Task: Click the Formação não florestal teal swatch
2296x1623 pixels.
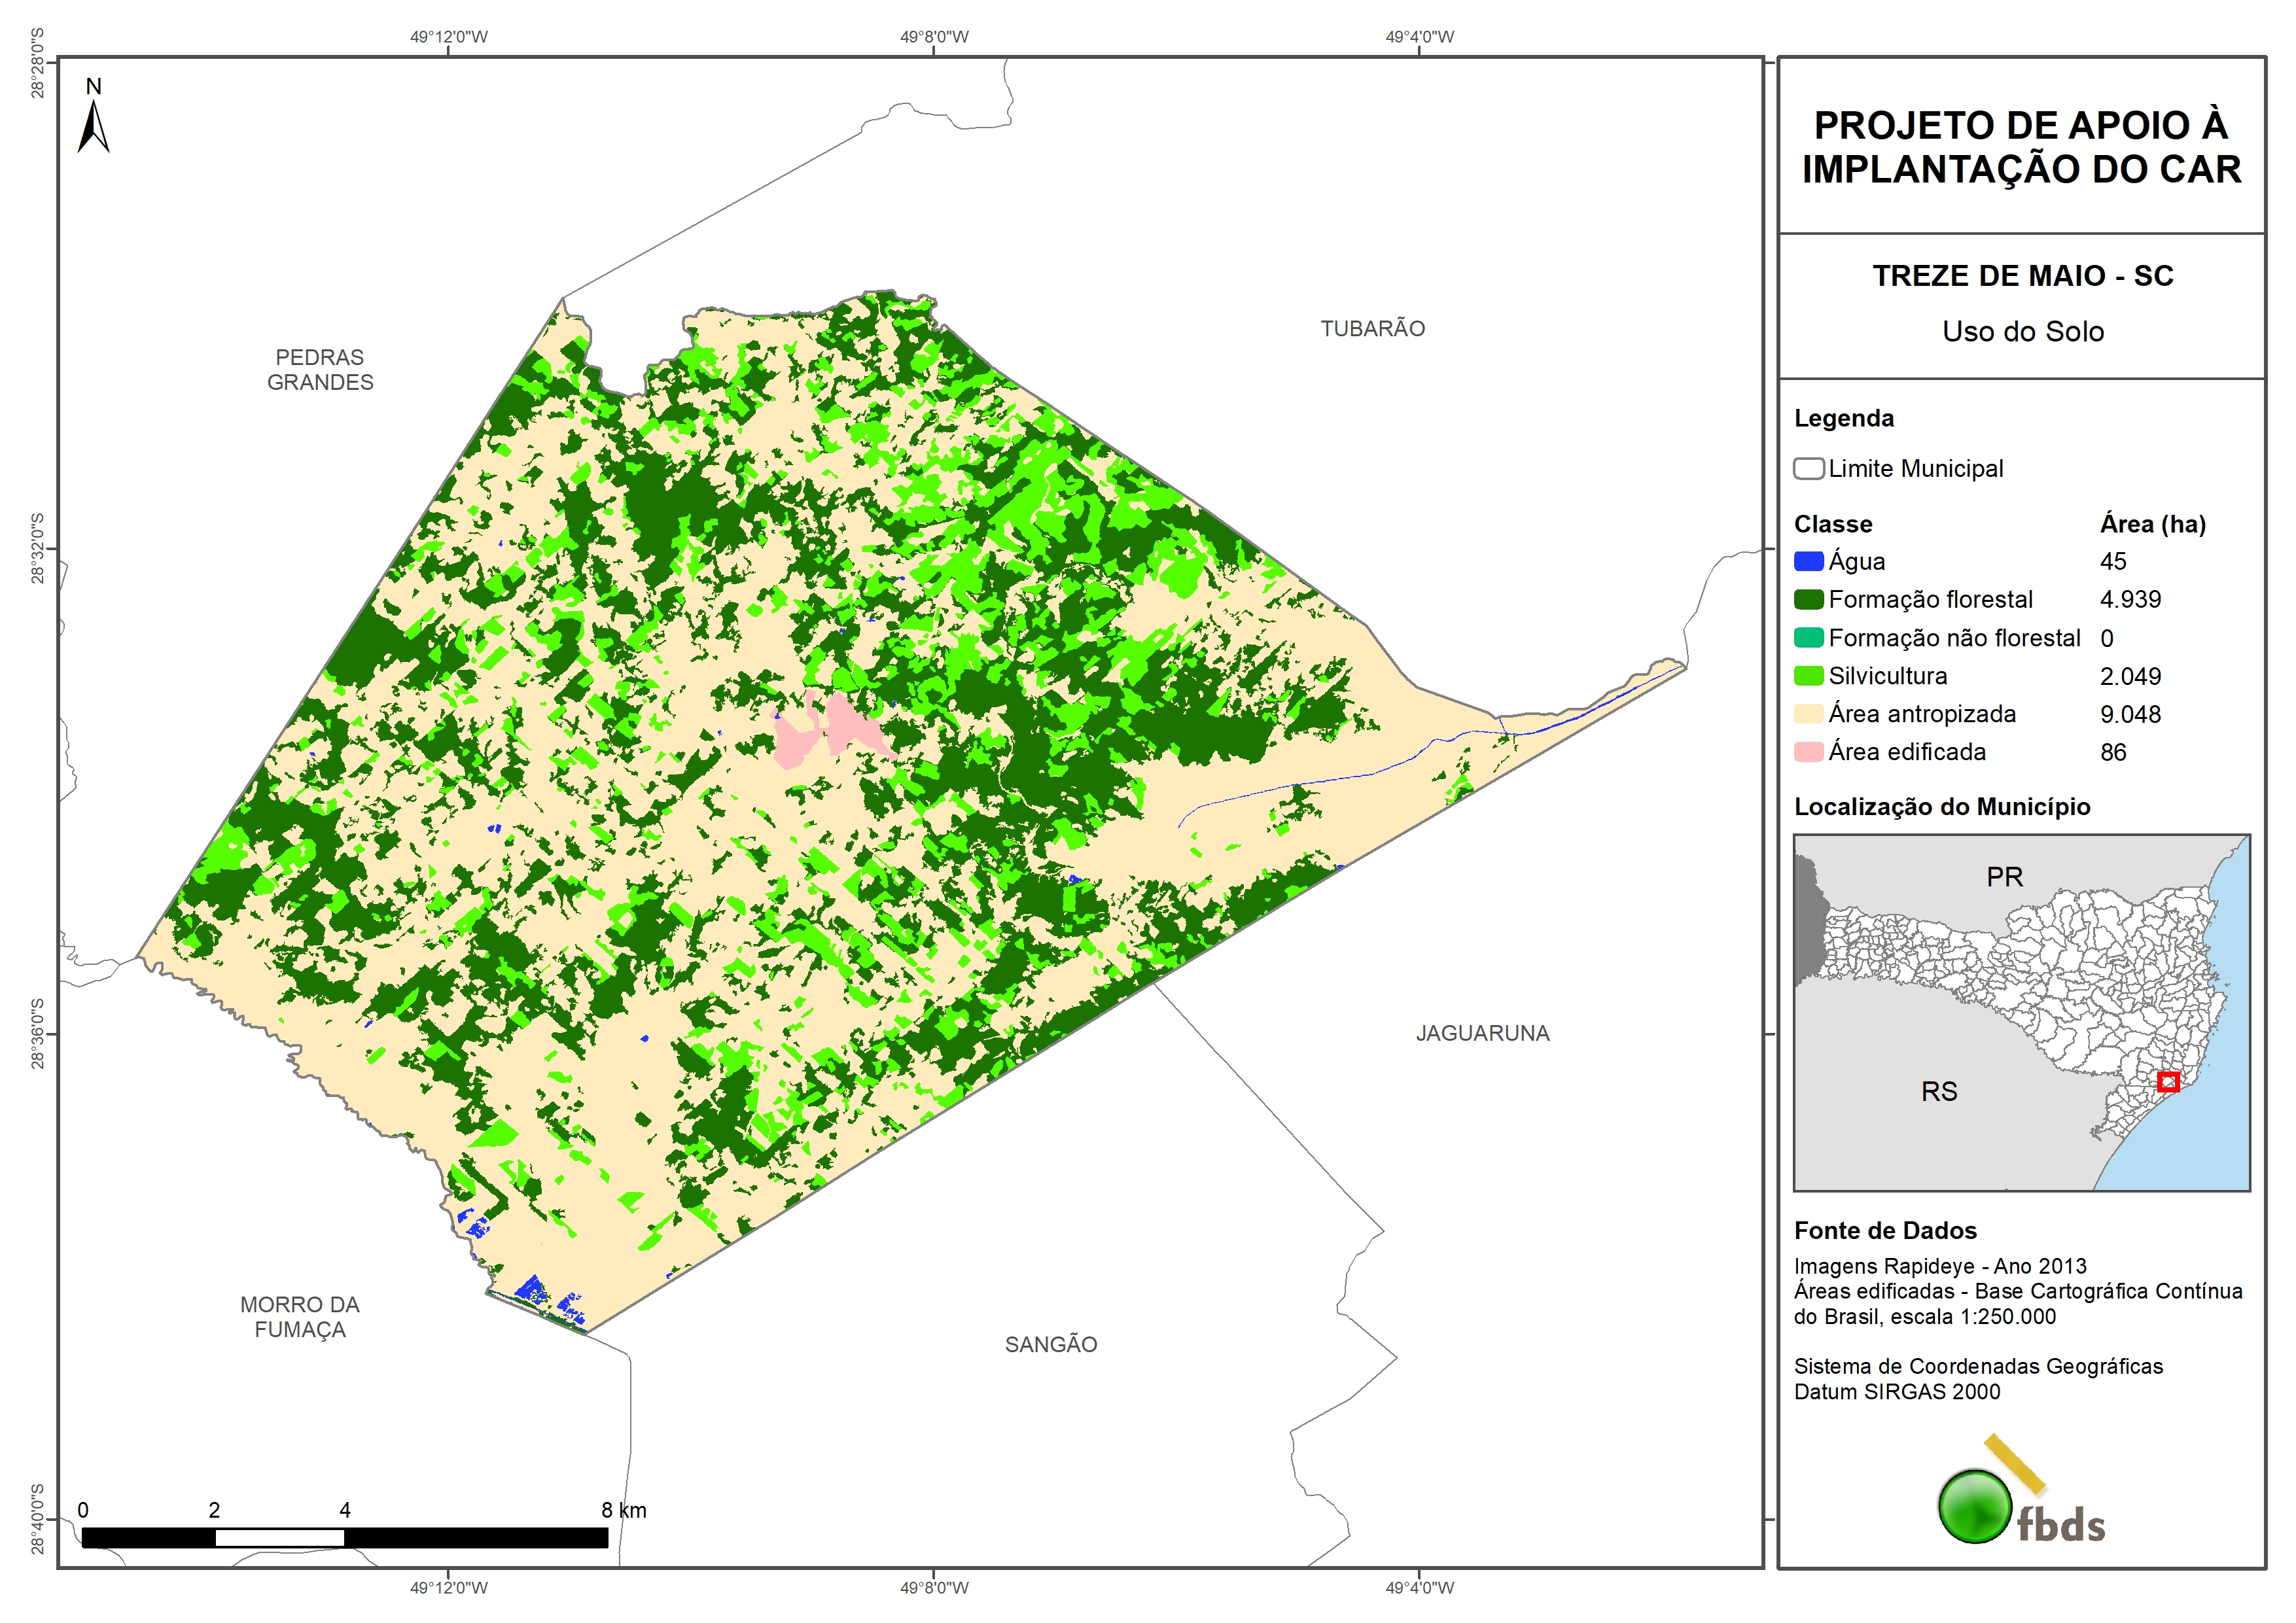Action: [x=1808, y=638]
